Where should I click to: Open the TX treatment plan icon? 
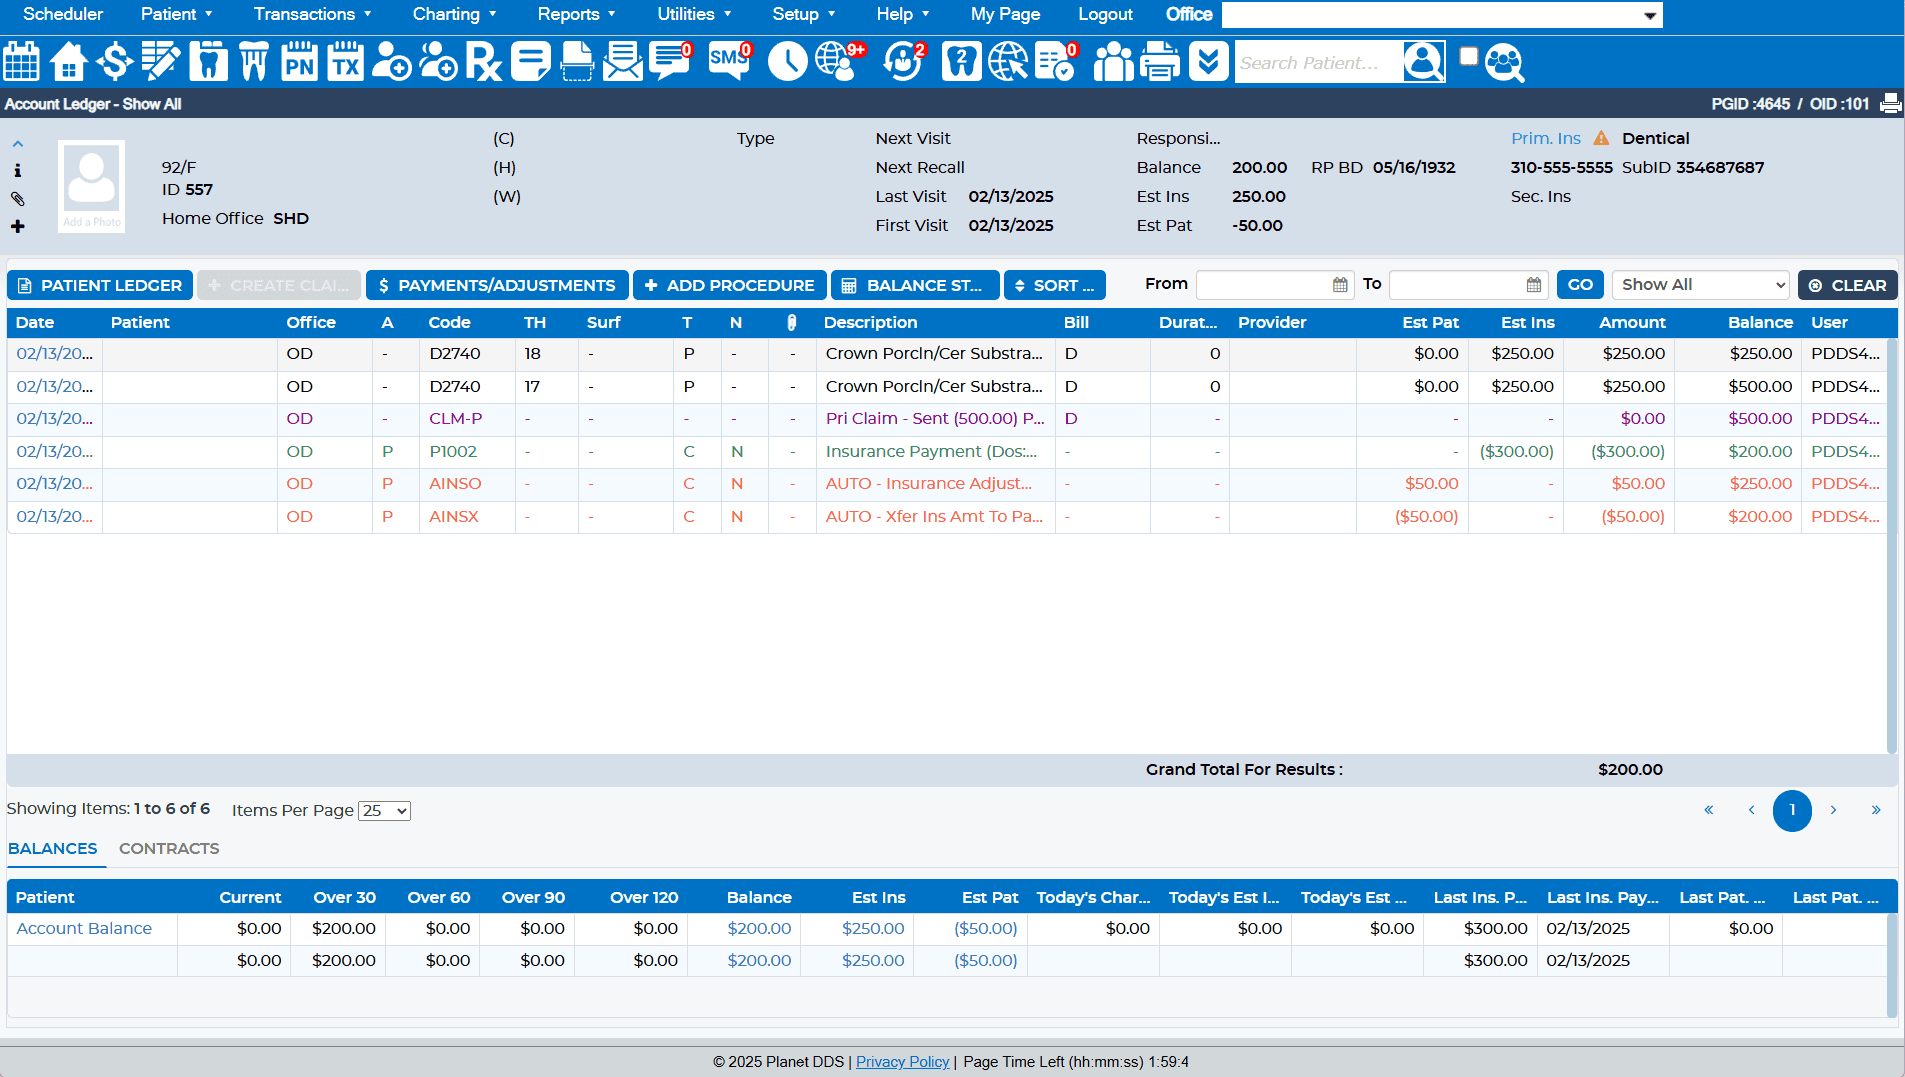tap(345, 62)
